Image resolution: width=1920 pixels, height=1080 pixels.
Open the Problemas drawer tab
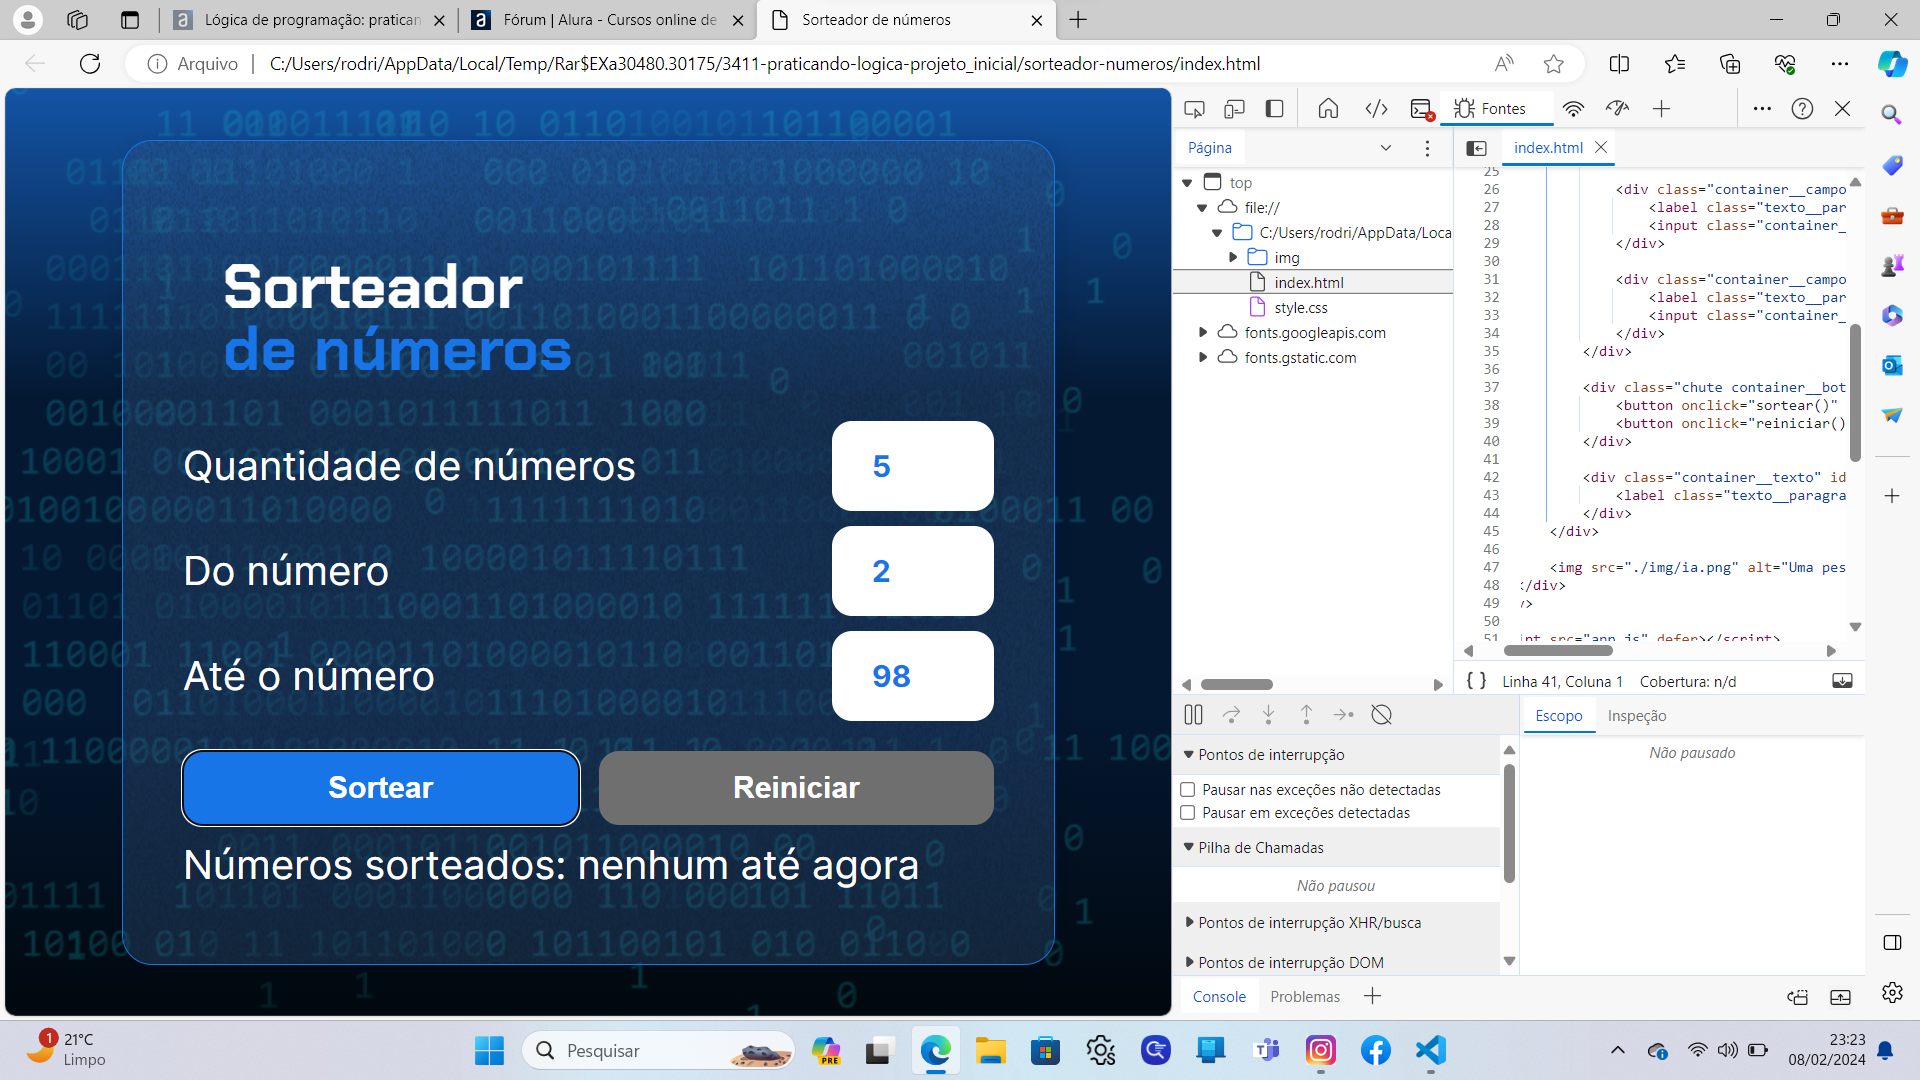pyautogui.click(x=1304, y=996)
